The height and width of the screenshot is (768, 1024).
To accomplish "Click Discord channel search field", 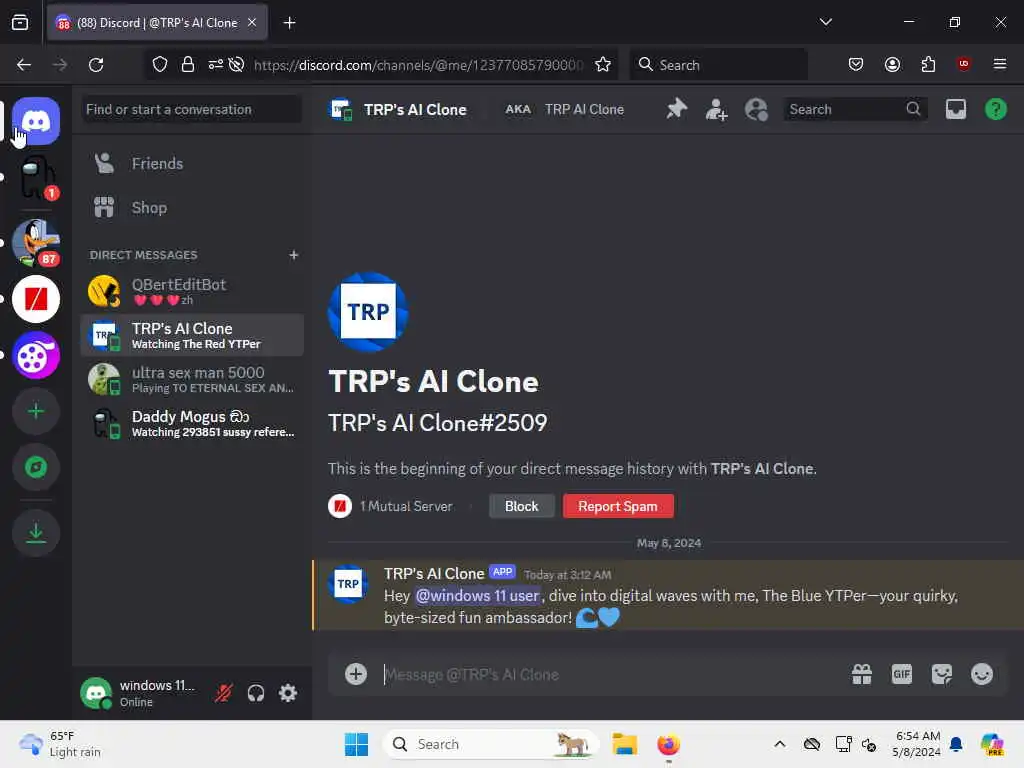I will pos(854,109).
